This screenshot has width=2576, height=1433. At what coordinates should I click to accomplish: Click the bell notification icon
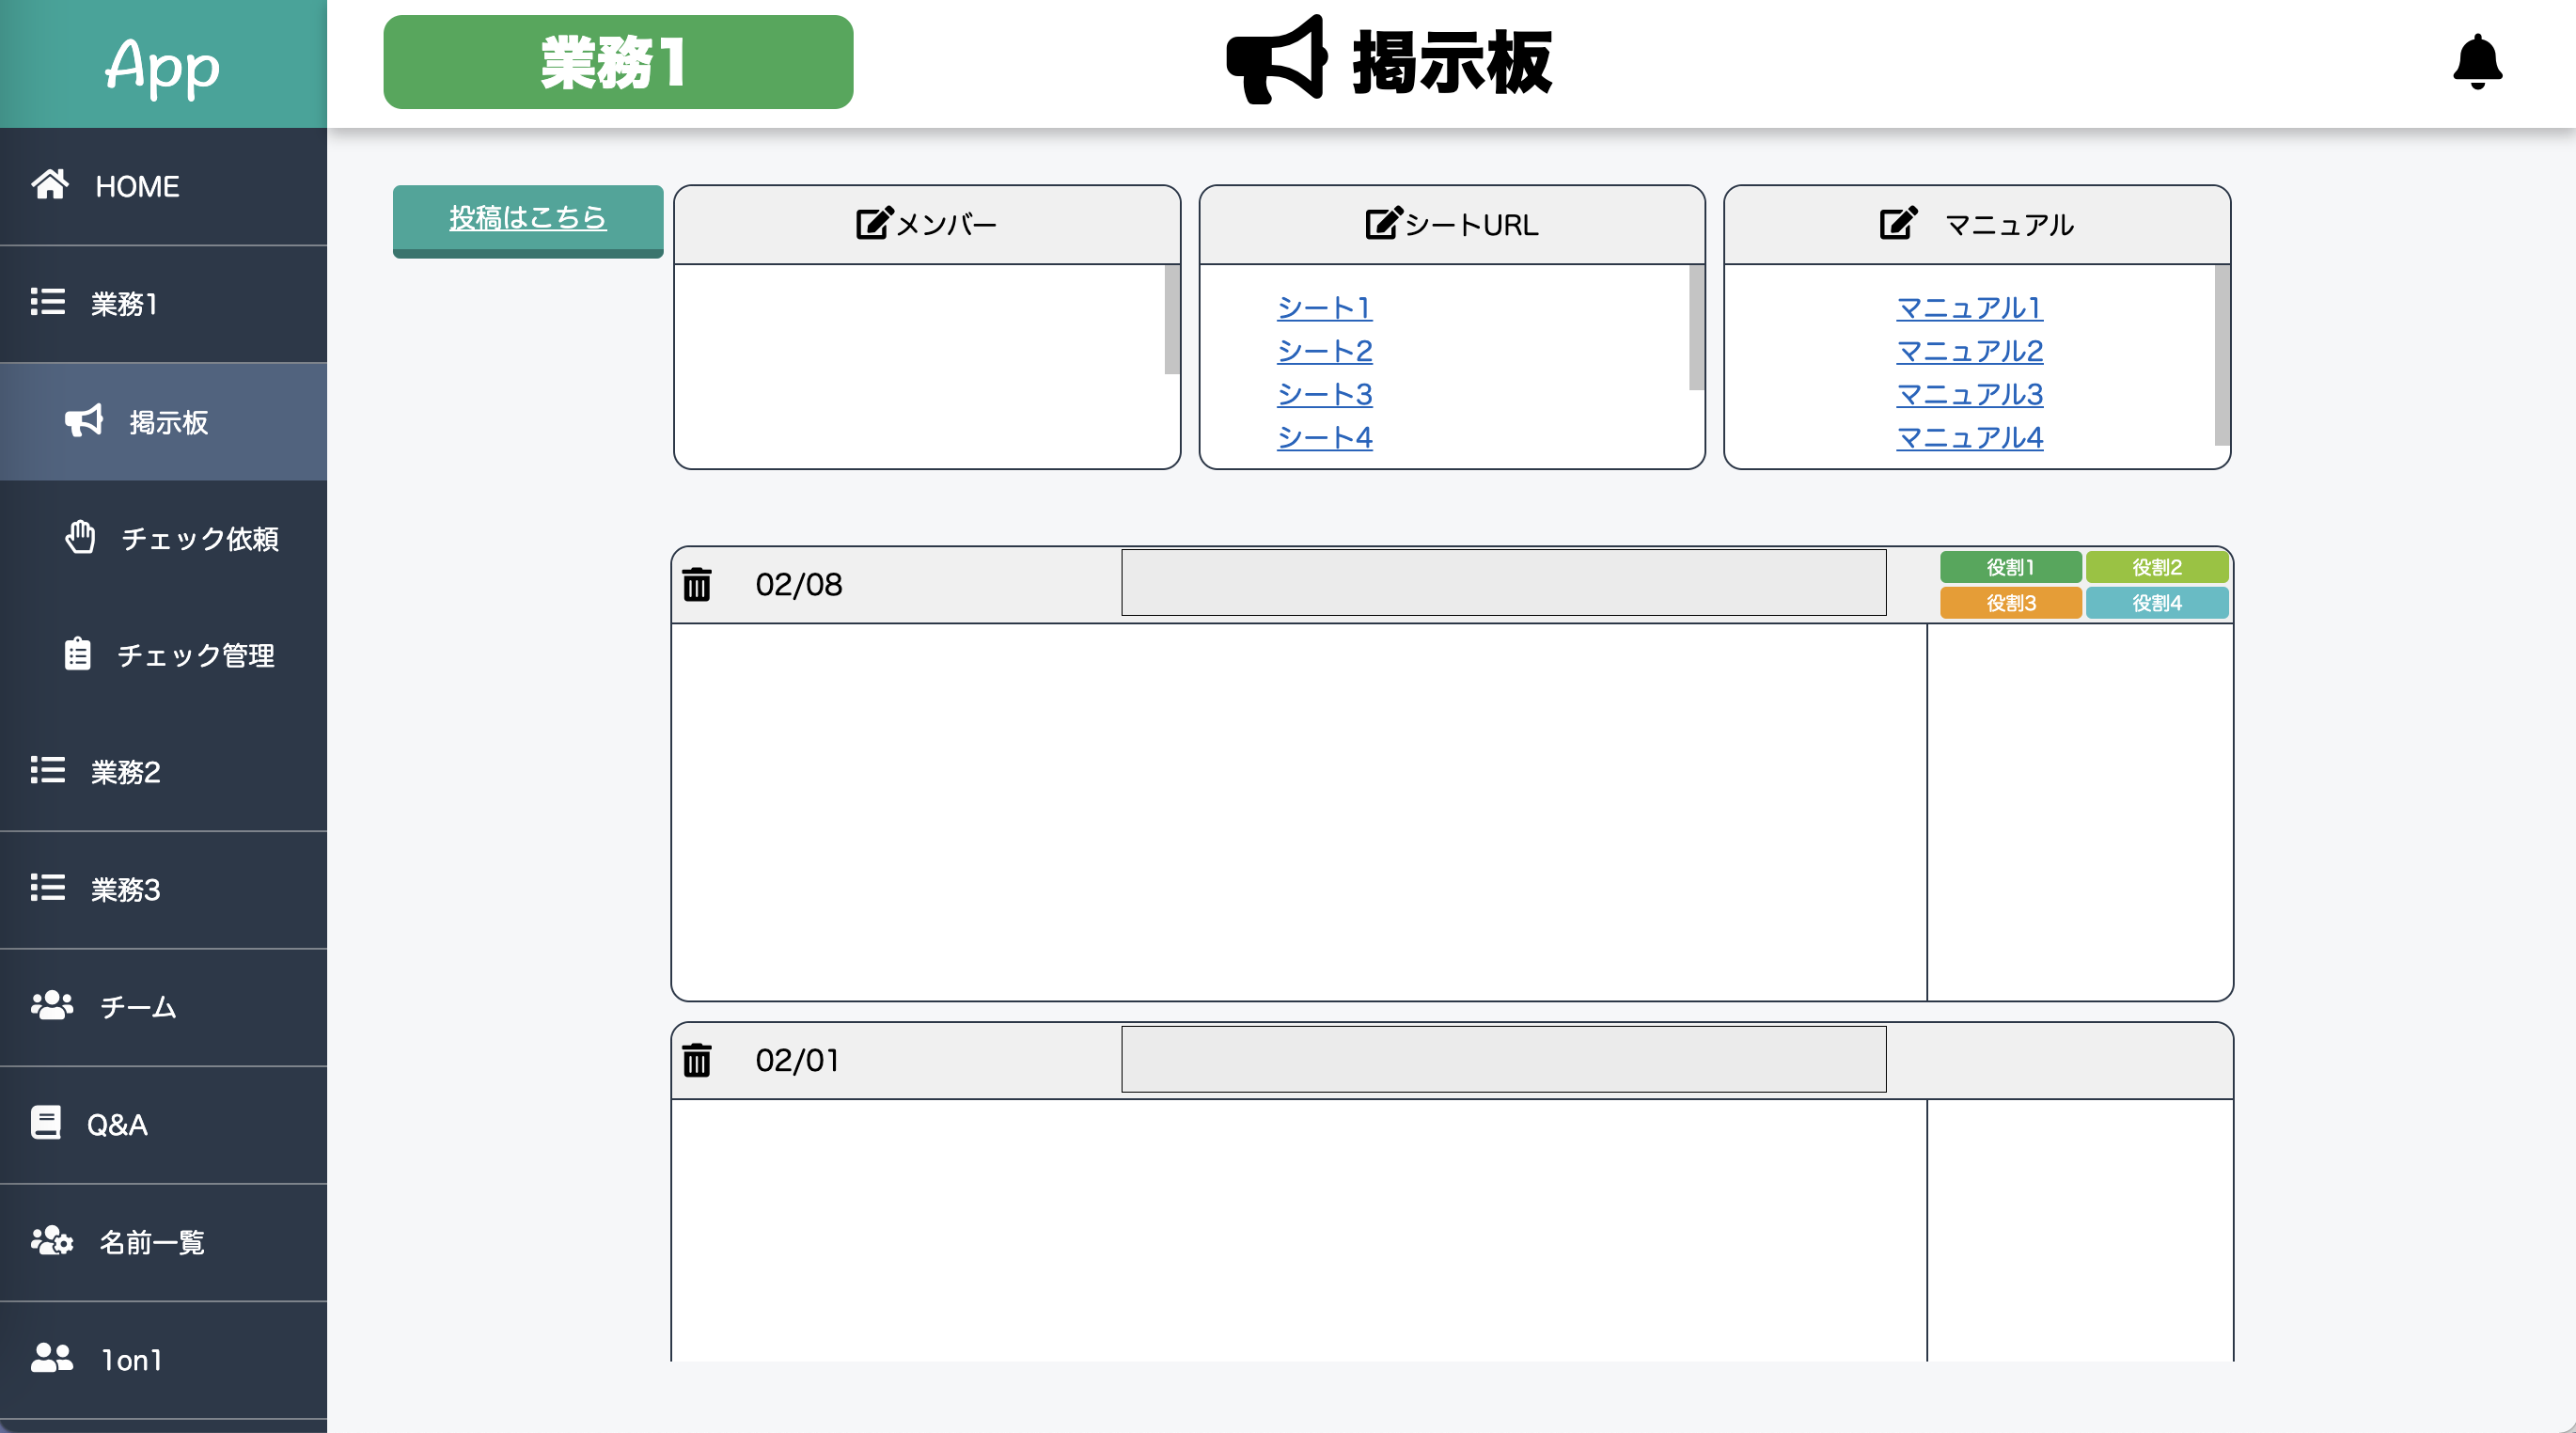coord(2477,64)
